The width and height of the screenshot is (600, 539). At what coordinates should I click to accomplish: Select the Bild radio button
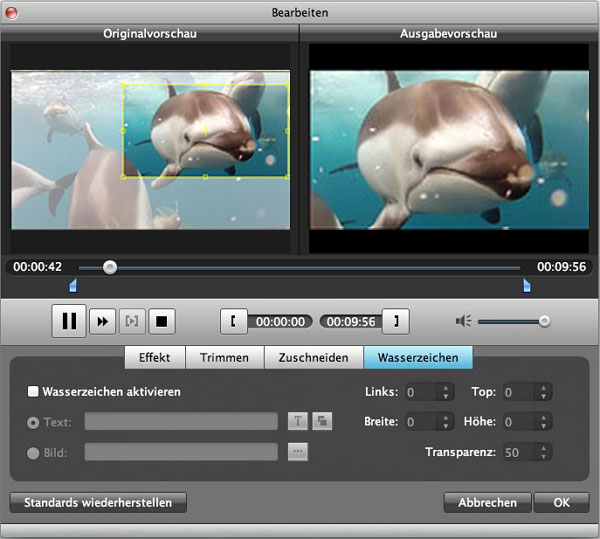[33, 452]
